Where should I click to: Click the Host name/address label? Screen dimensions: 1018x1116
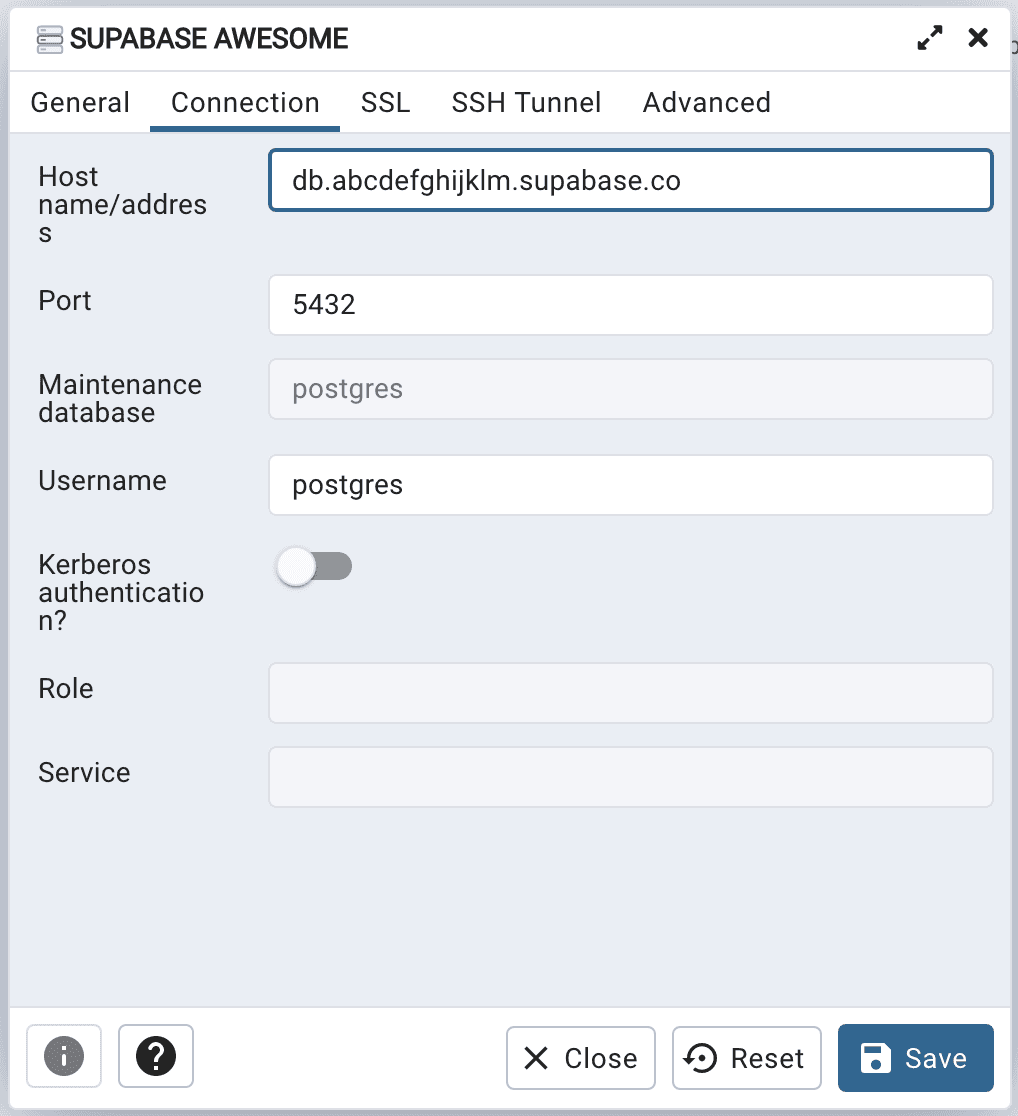122,204
